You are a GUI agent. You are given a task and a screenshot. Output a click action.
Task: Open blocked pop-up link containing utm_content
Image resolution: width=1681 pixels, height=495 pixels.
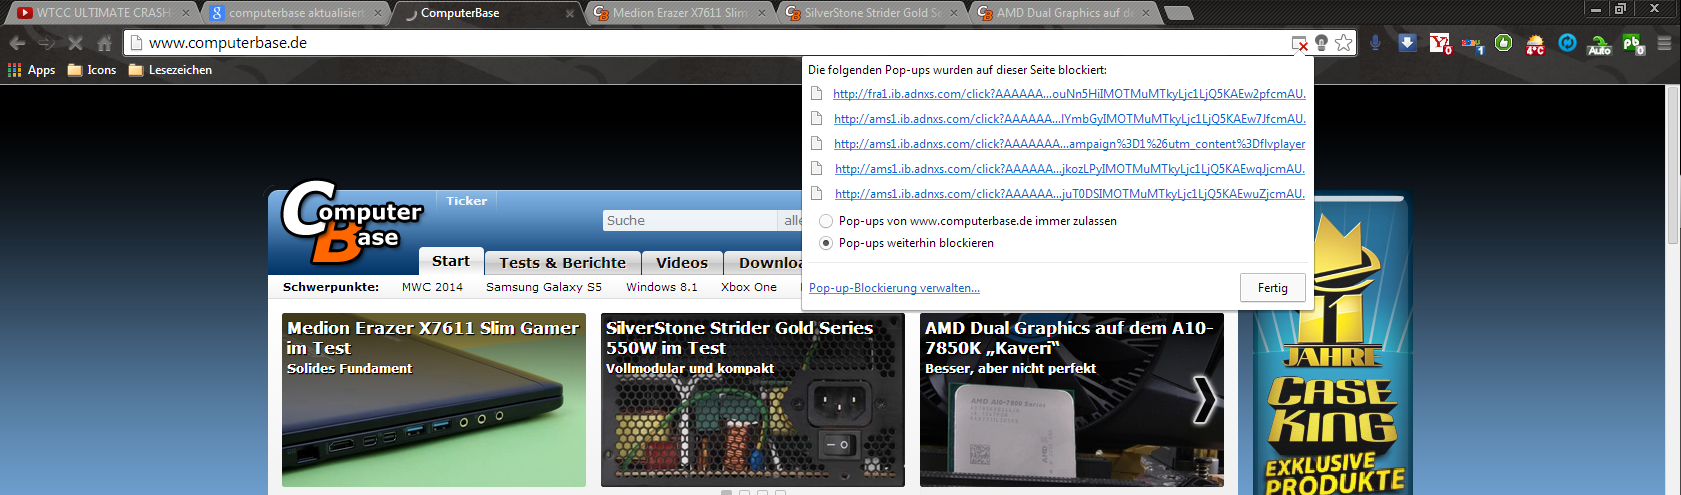pos(1069,144)
